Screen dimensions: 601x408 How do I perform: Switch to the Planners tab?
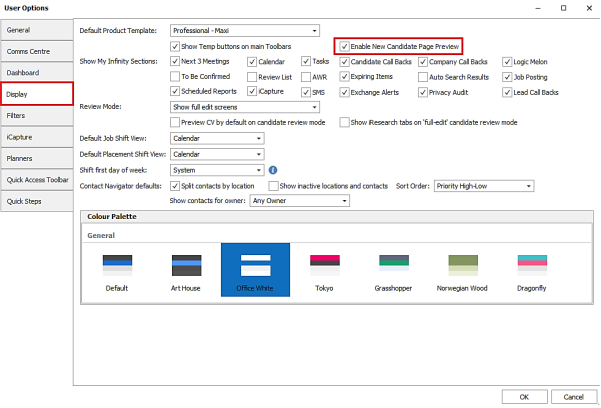coord(37,158)
